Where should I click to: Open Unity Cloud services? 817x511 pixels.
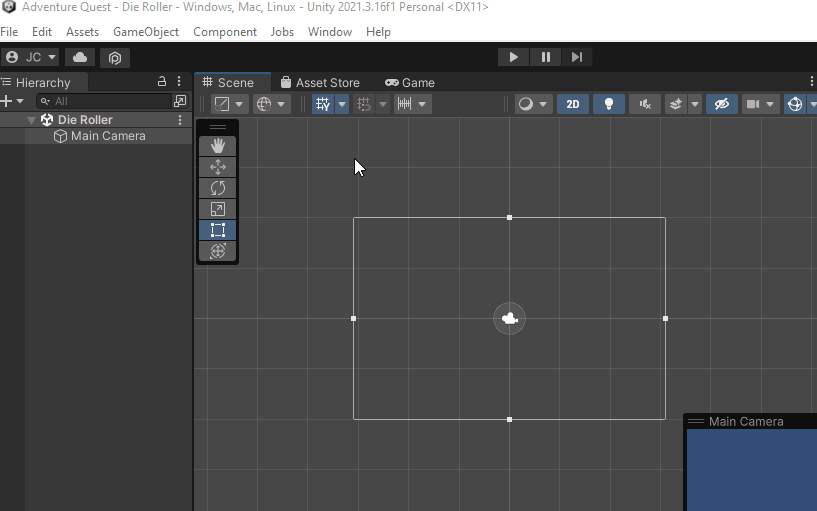(x=80, y=57)
